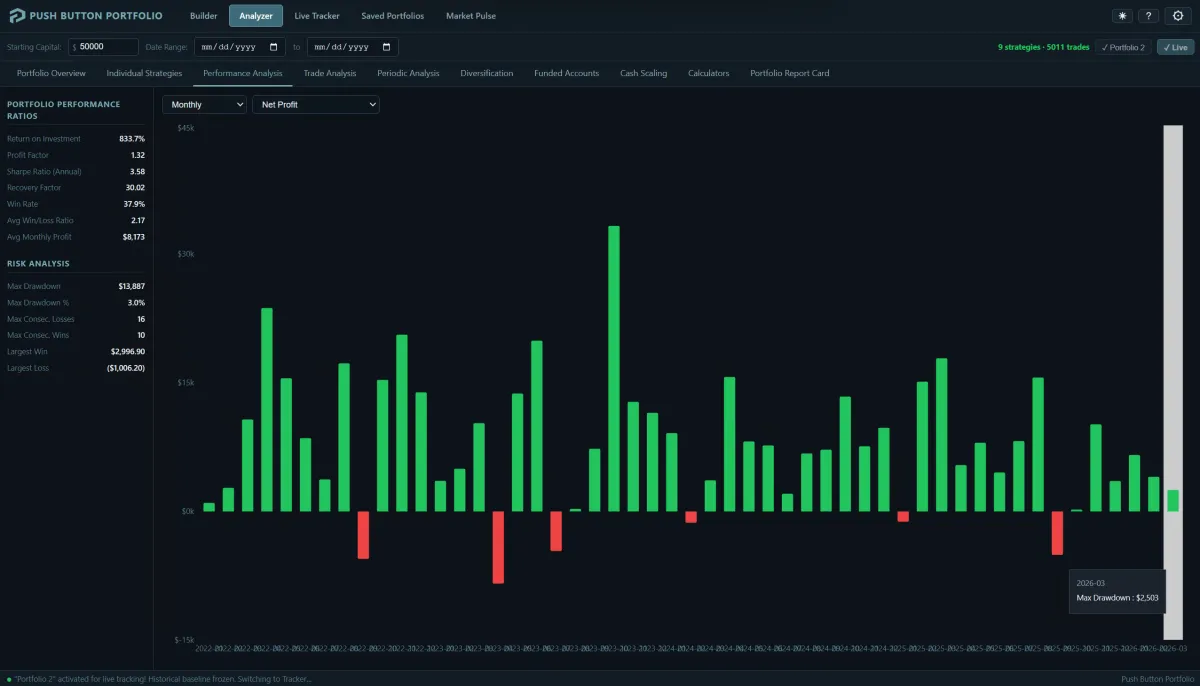This screenshot has height=686, width=1200.
Task: Click the 9 strategies 5011 trades link
Action: click(1043, 47)
